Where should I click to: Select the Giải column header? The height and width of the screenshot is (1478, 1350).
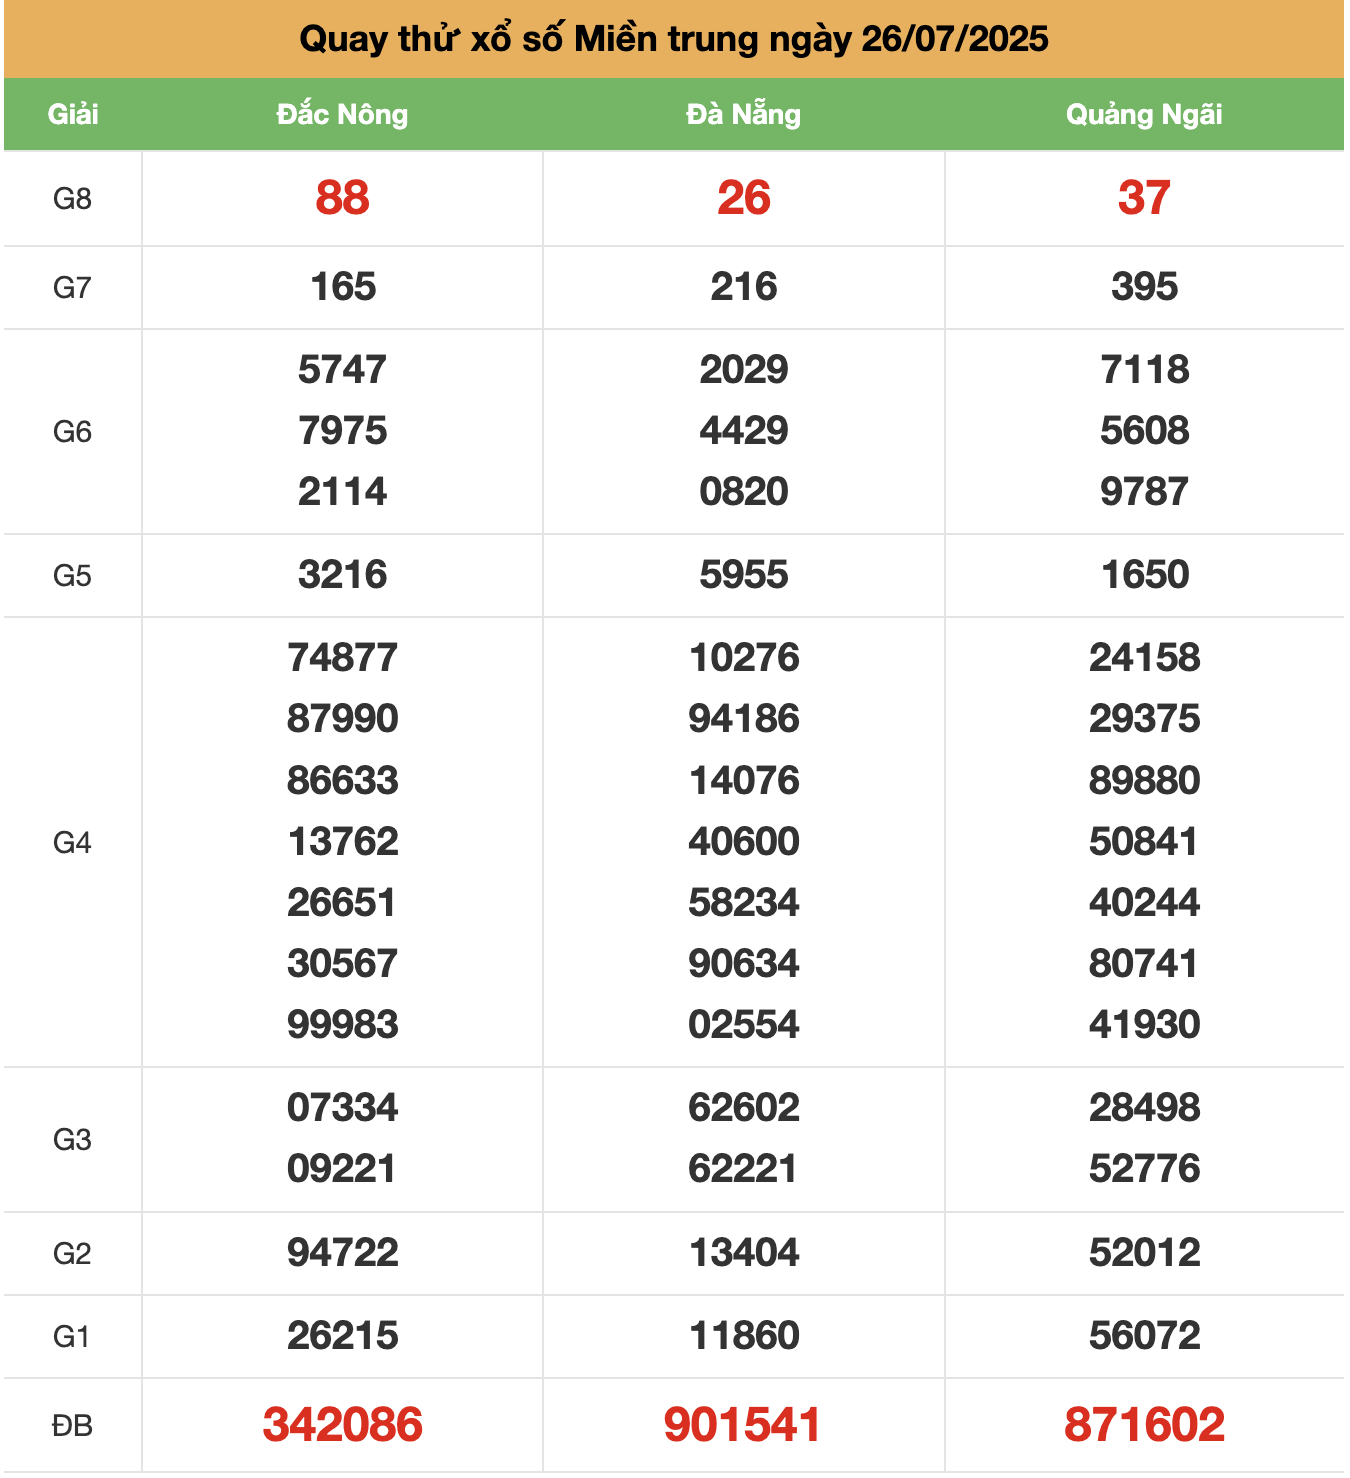[x=73, y=114]
